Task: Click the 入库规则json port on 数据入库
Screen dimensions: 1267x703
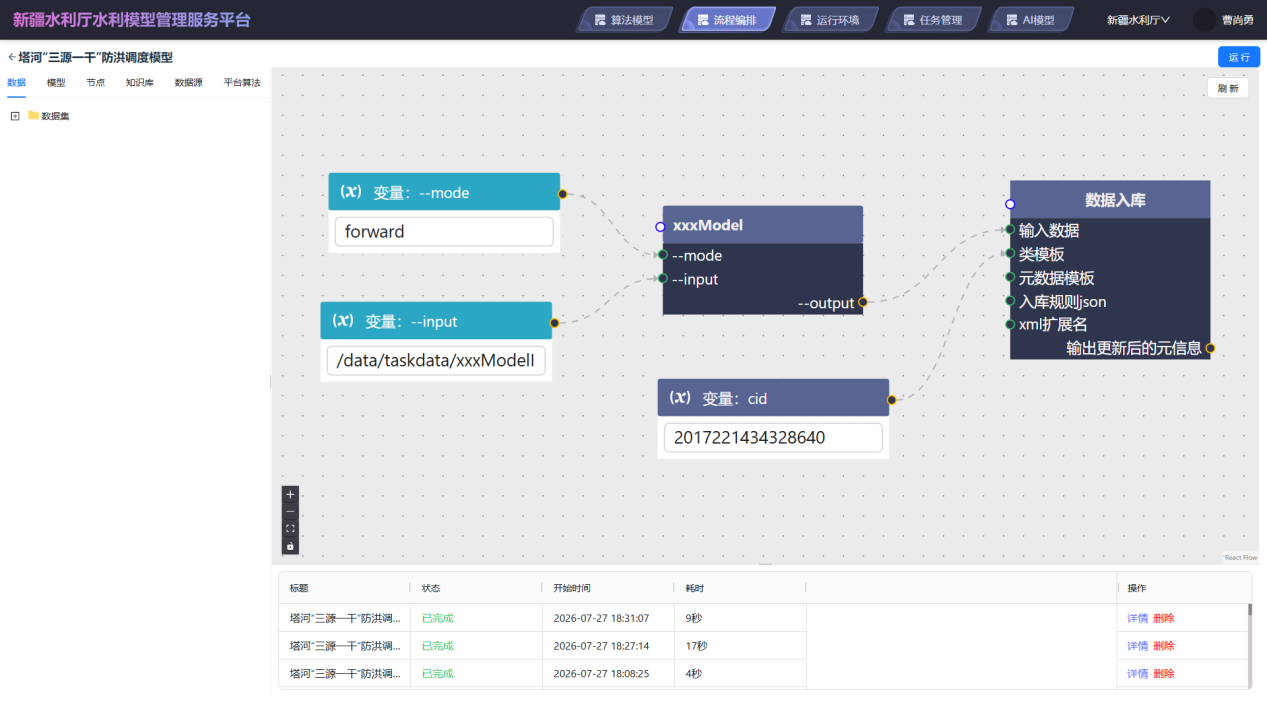Action: coord(1010,301)
